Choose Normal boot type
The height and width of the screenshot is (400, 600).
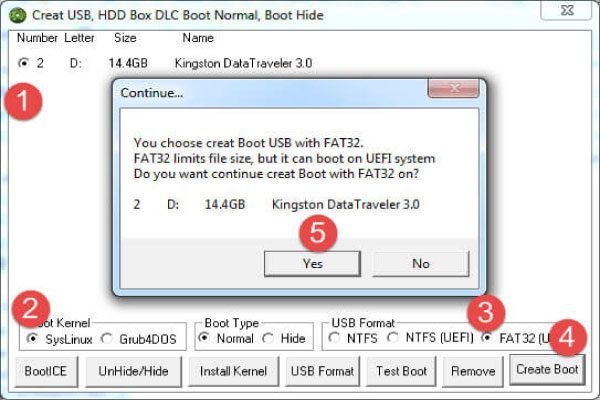pos(204,338)
